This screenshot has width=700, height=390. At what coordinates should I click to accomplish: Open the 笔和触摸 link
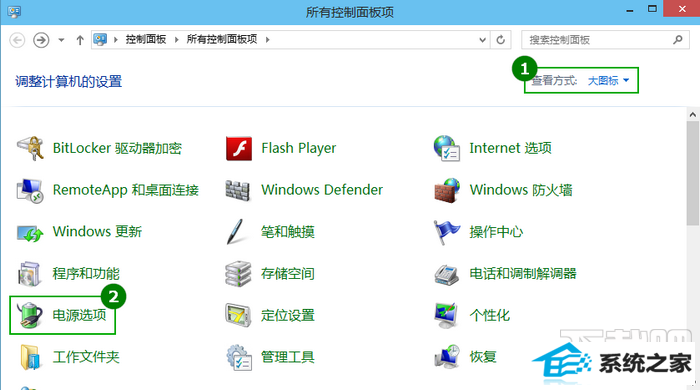[288, 232]
